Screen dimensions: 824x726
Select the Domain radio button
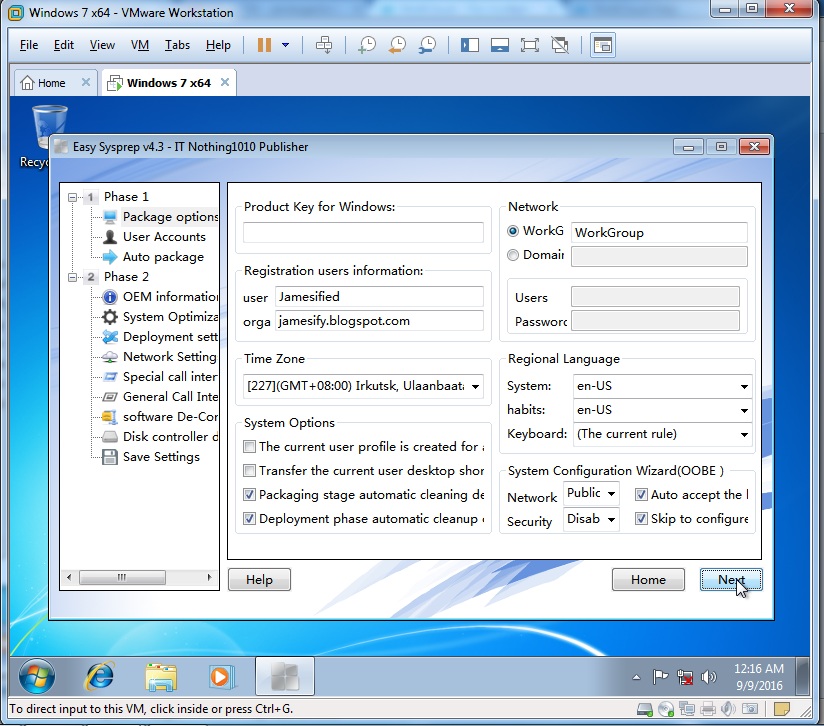coord(513,255)
